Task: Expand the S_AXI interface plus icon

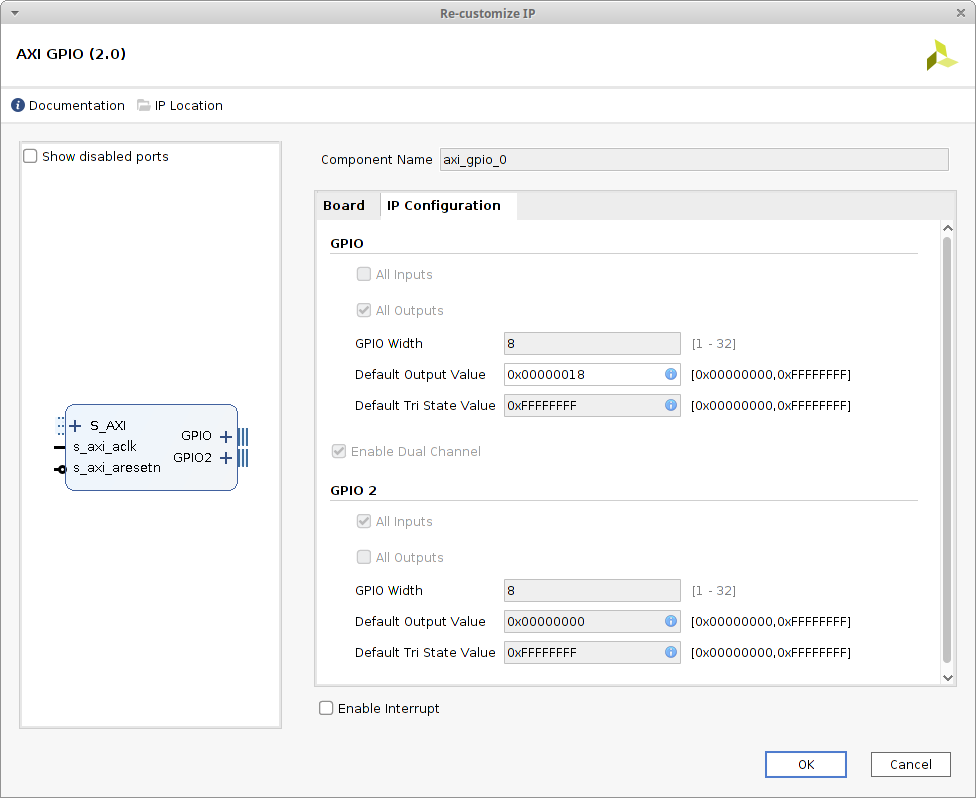Action: [76, 426]
